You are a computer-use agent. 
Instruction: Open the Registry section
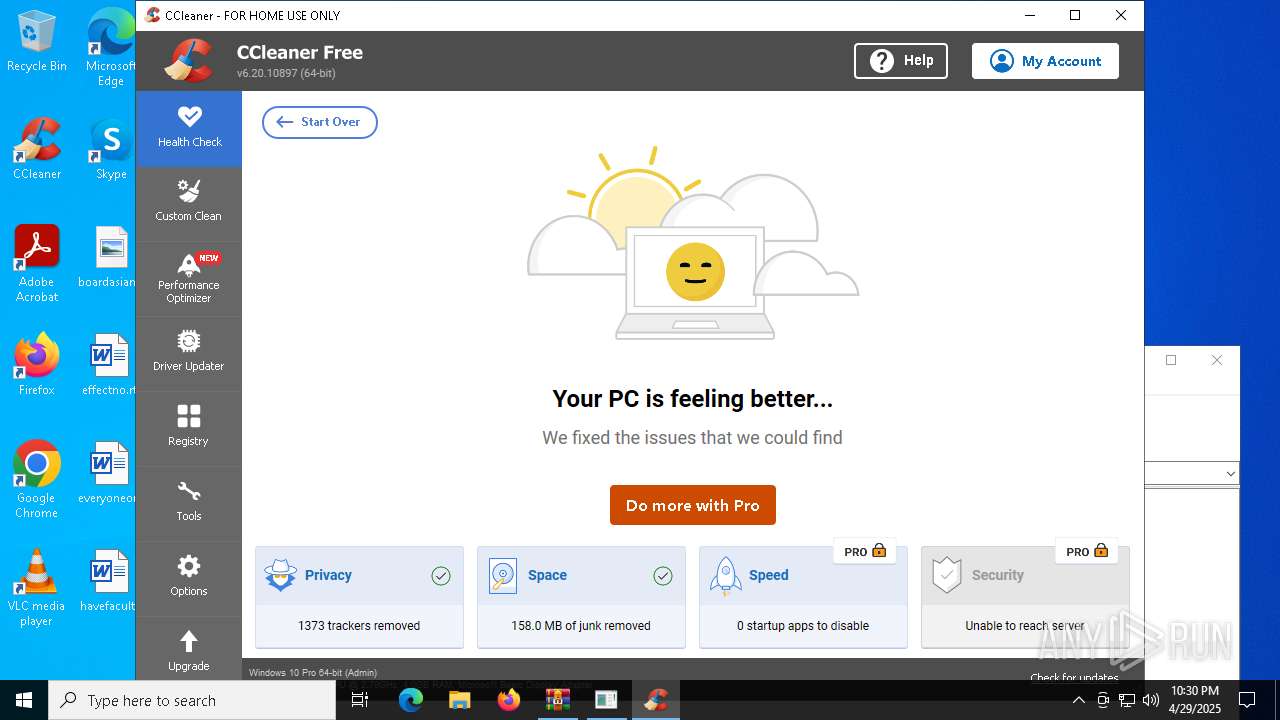pos(189,428)
